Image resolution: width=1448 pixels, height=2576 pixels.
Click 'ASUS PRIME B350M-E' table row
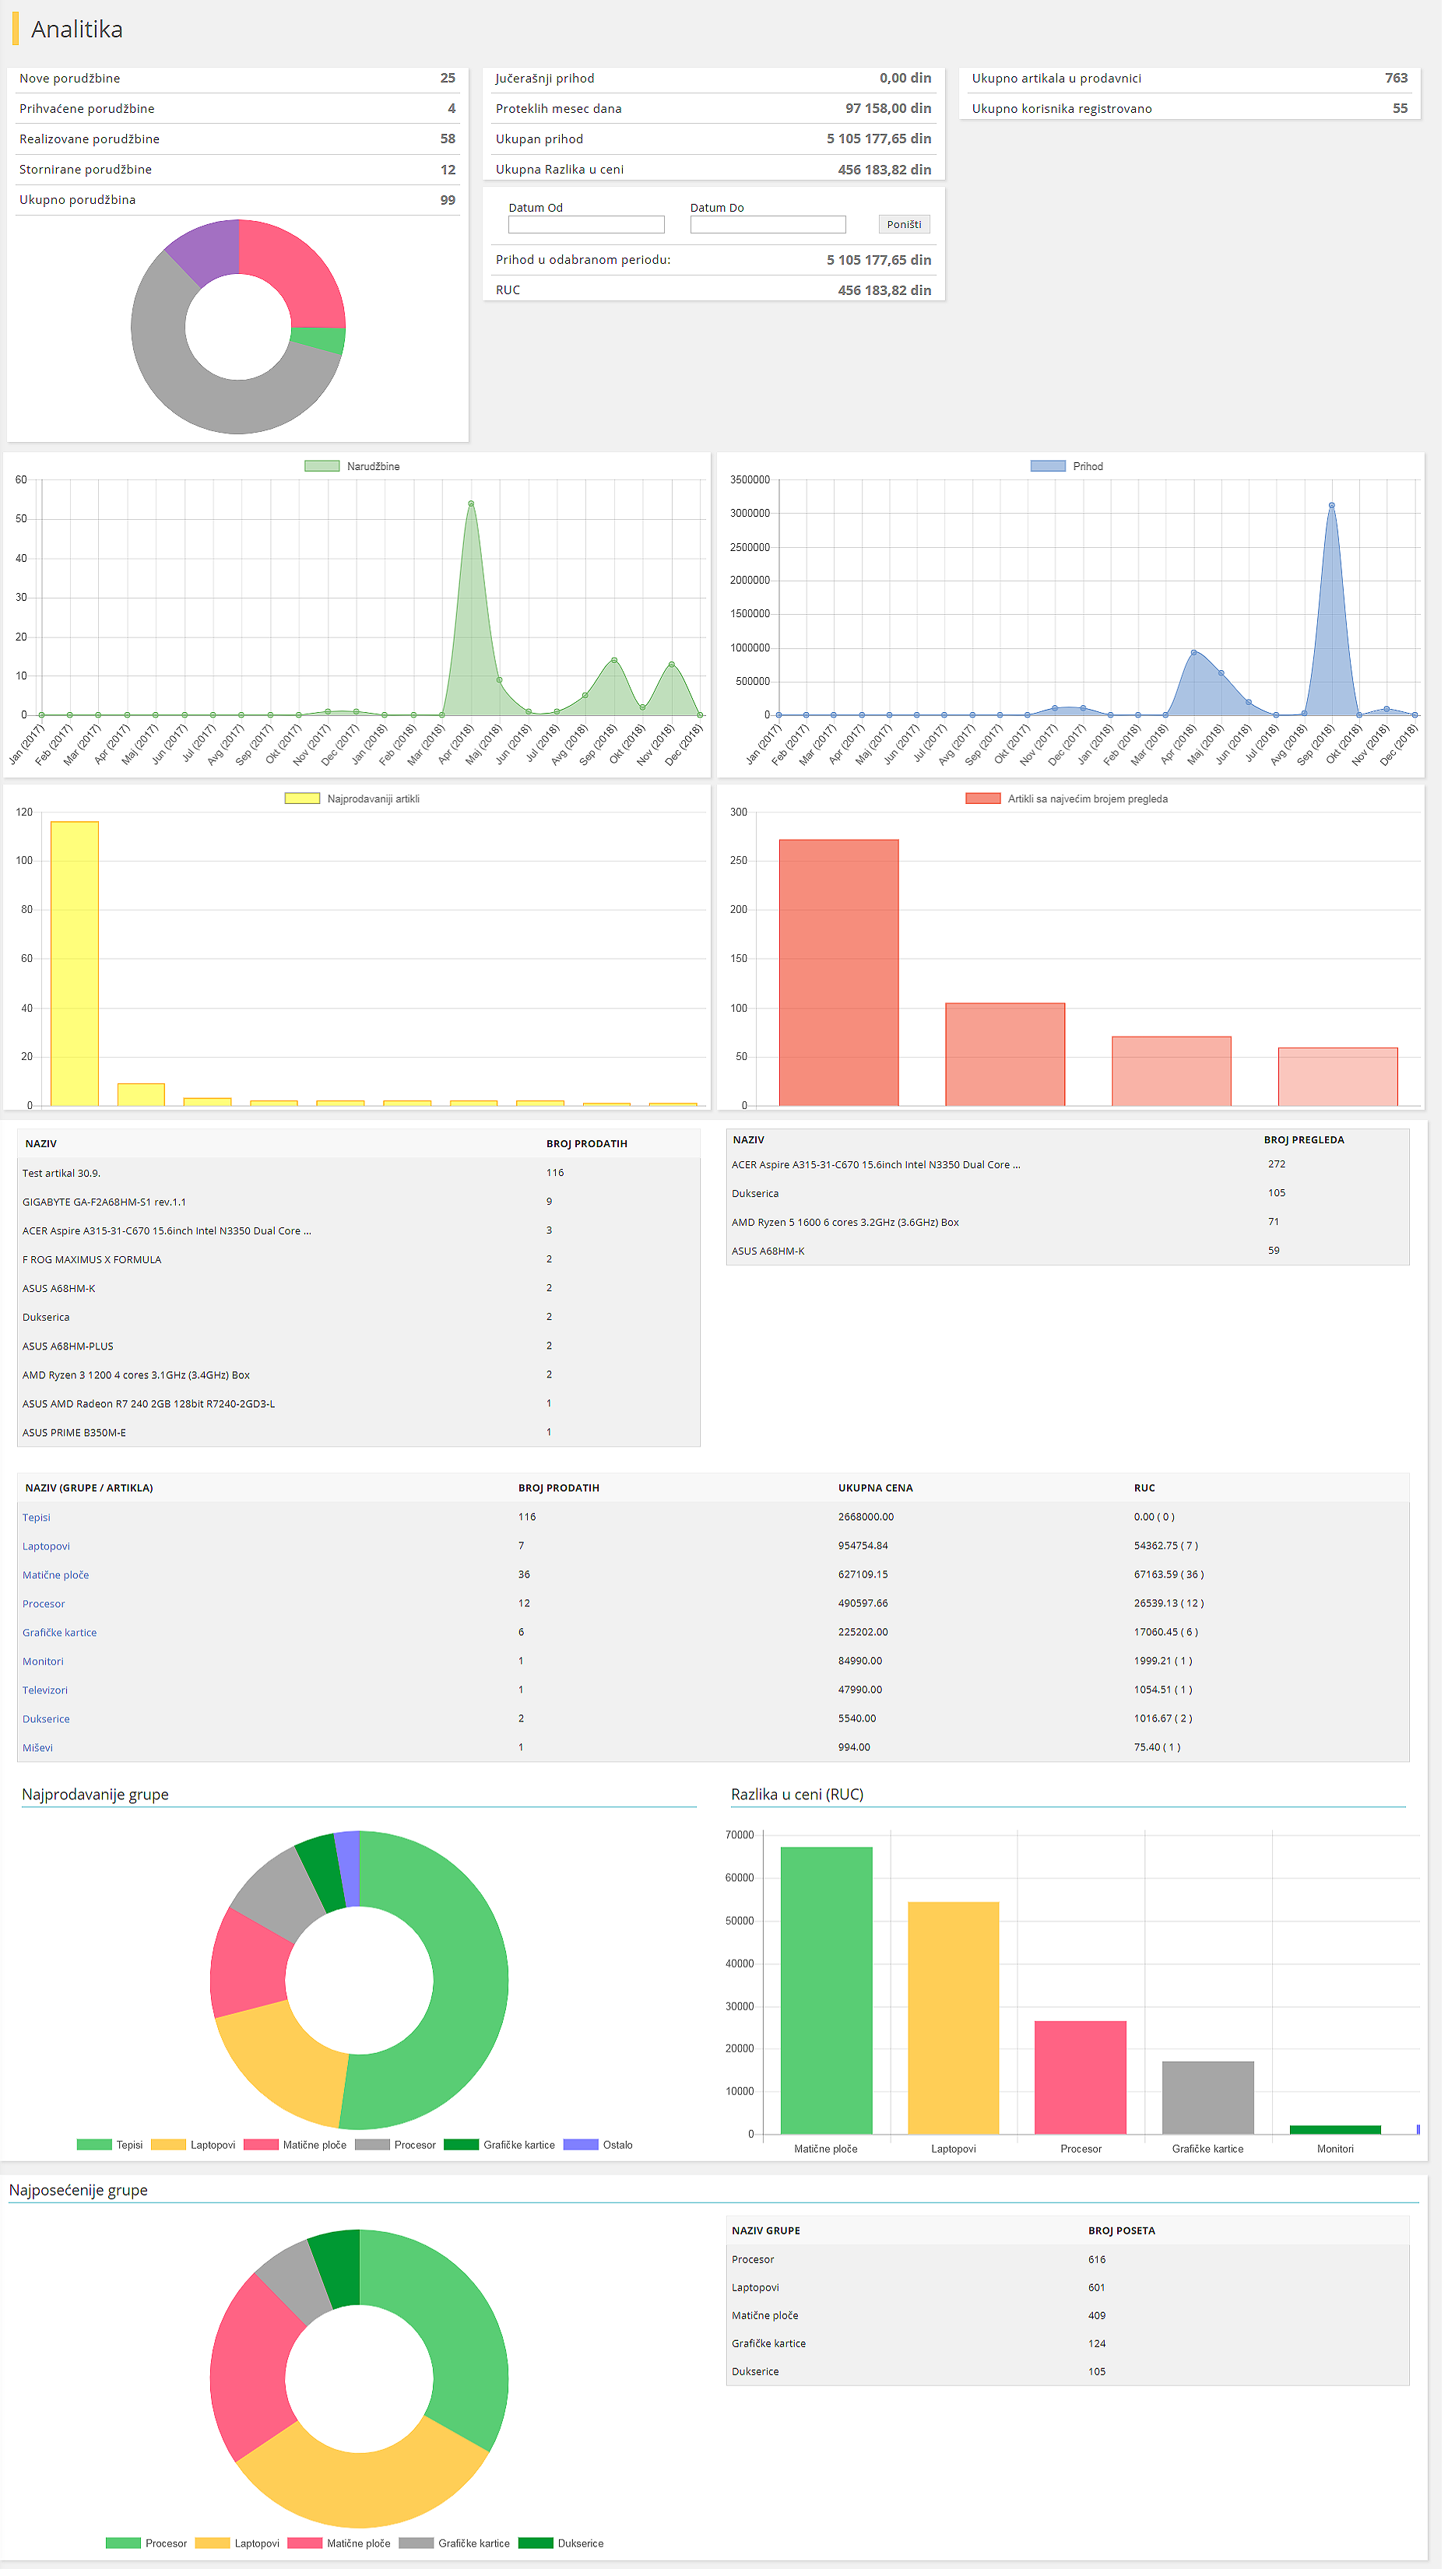[360, 1438]
